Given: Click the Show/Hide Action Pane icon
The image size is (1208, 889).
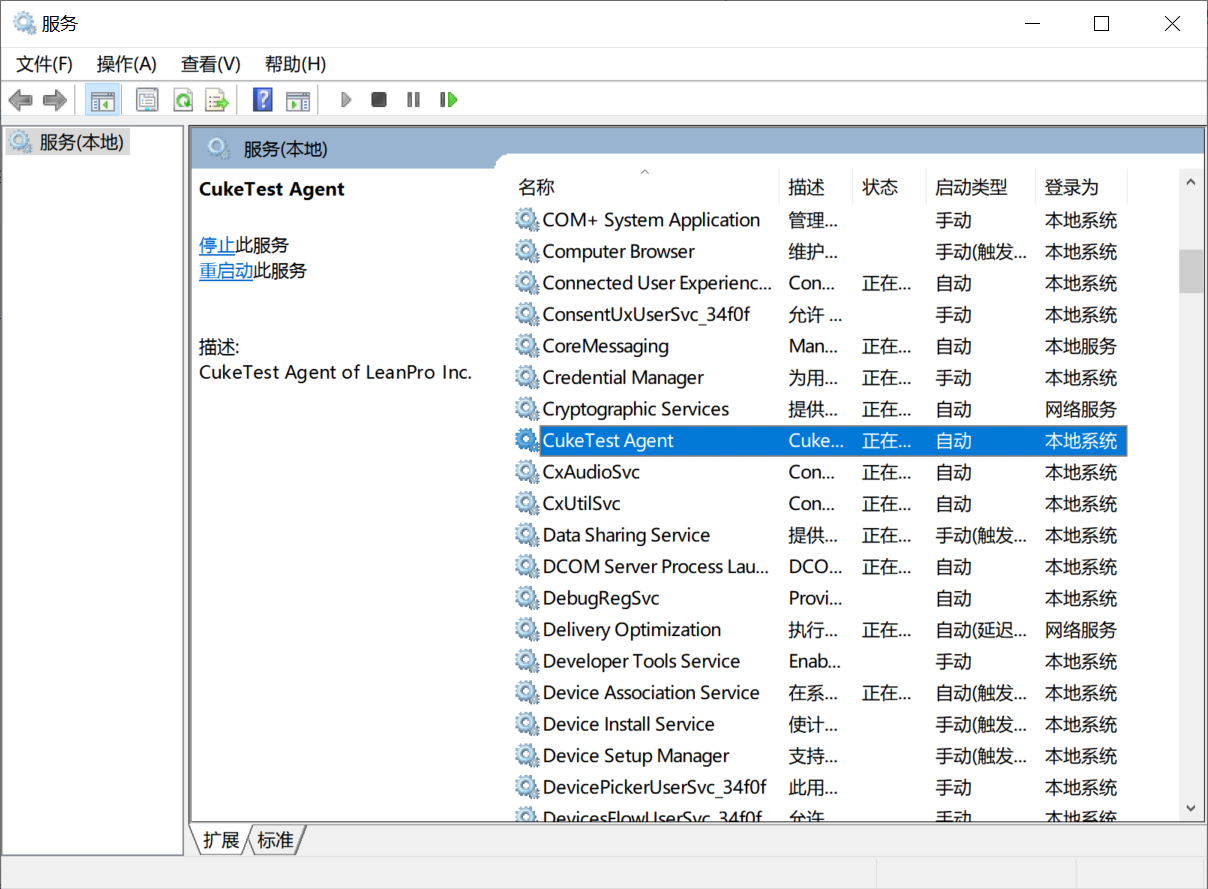Looking at the screenshot, I should pos(297,100).
